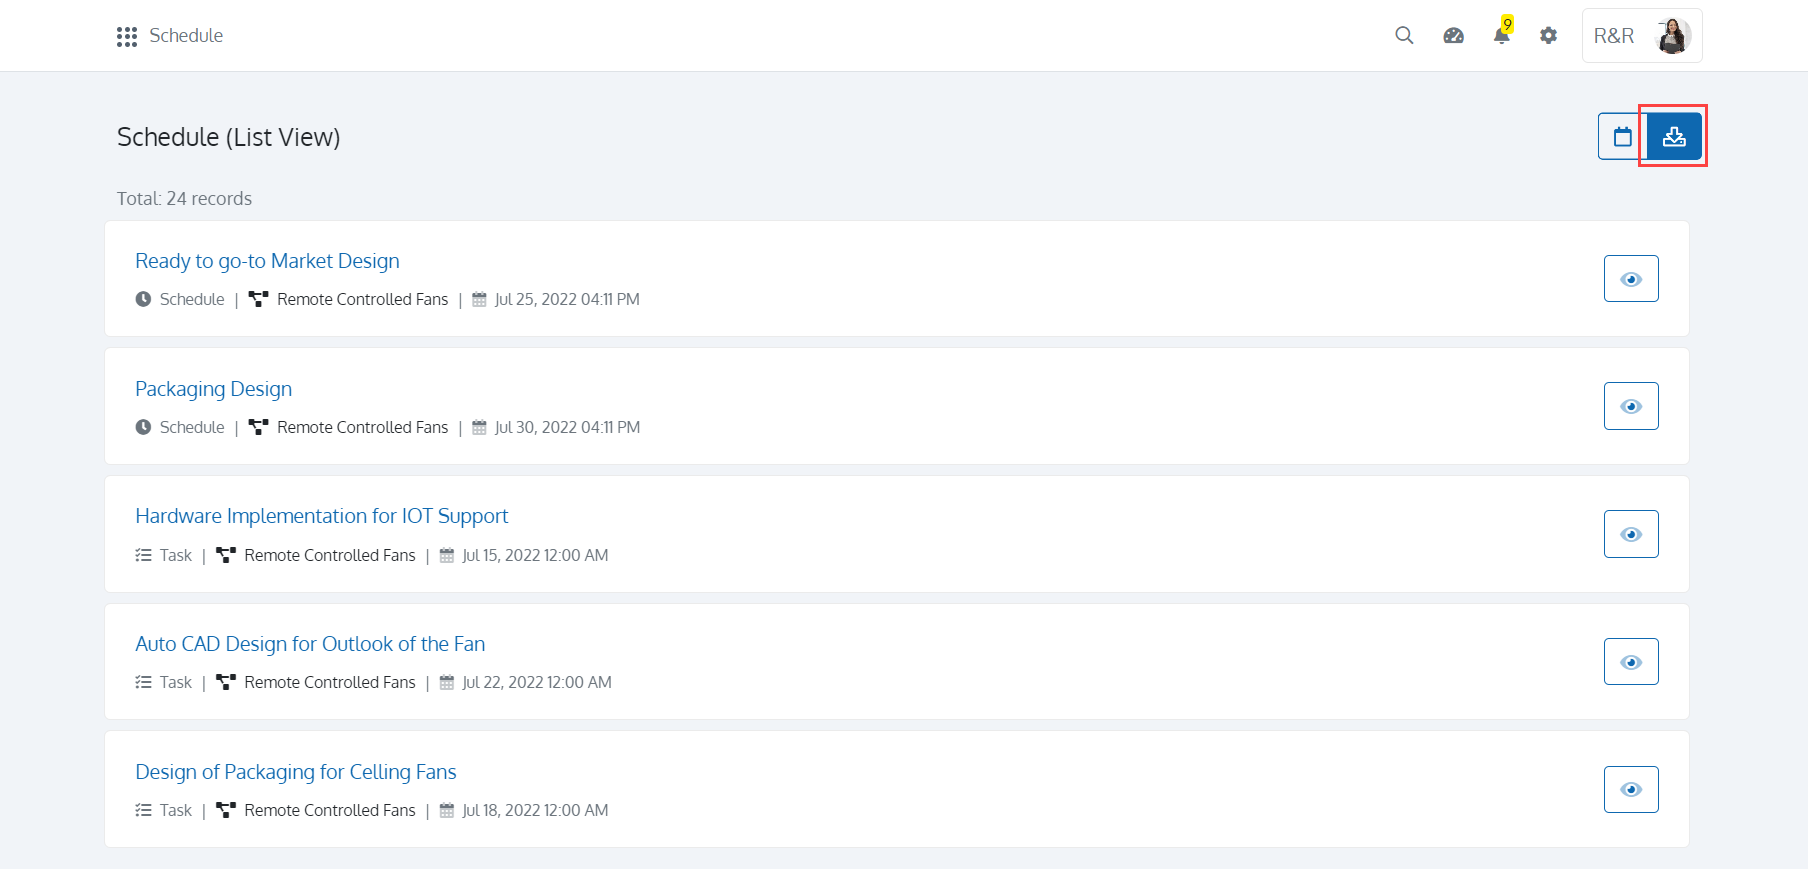The height and width of the screenshot is (869, 1808).
Task: Open the settings gear icon
Action: click(1548, 36)
